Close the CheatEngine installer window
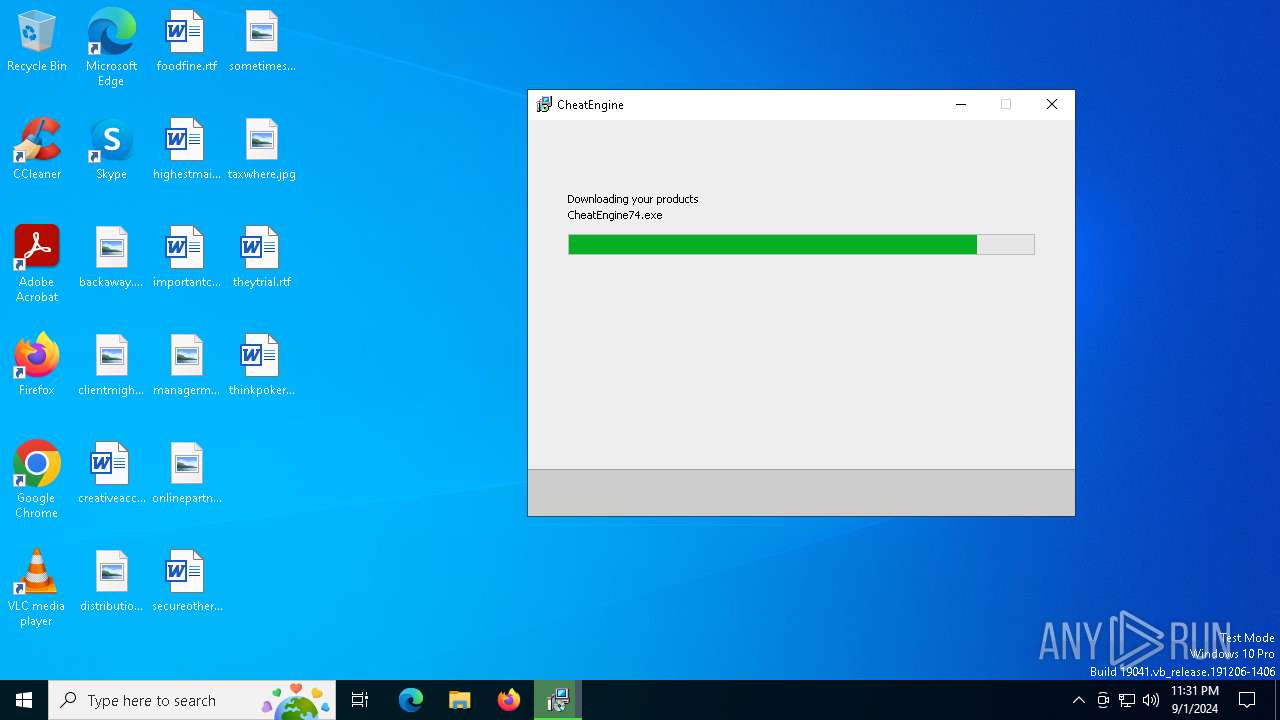The image size is (1280, 720). (1052, 105)
